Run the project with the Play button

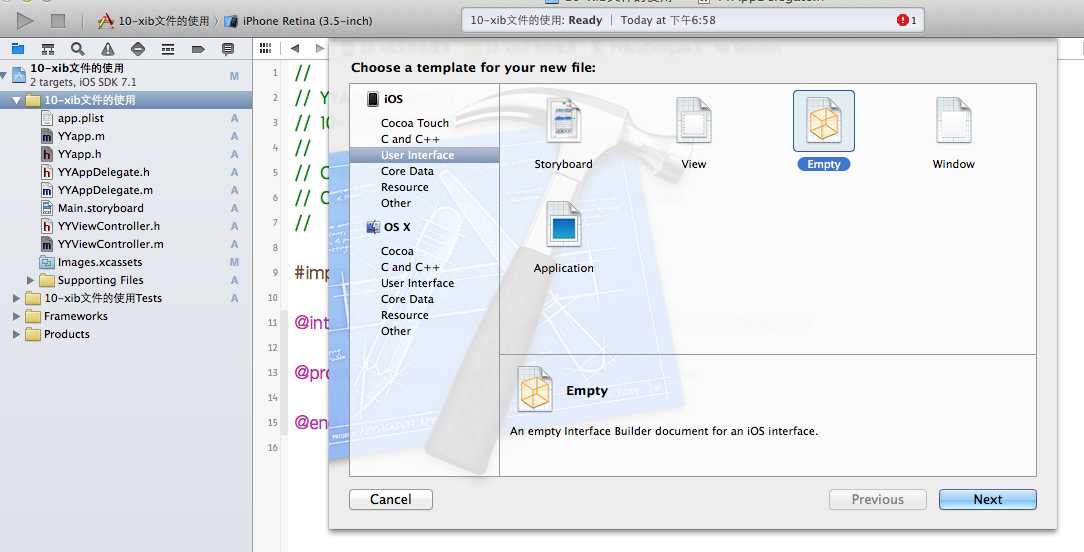[25, 21]
